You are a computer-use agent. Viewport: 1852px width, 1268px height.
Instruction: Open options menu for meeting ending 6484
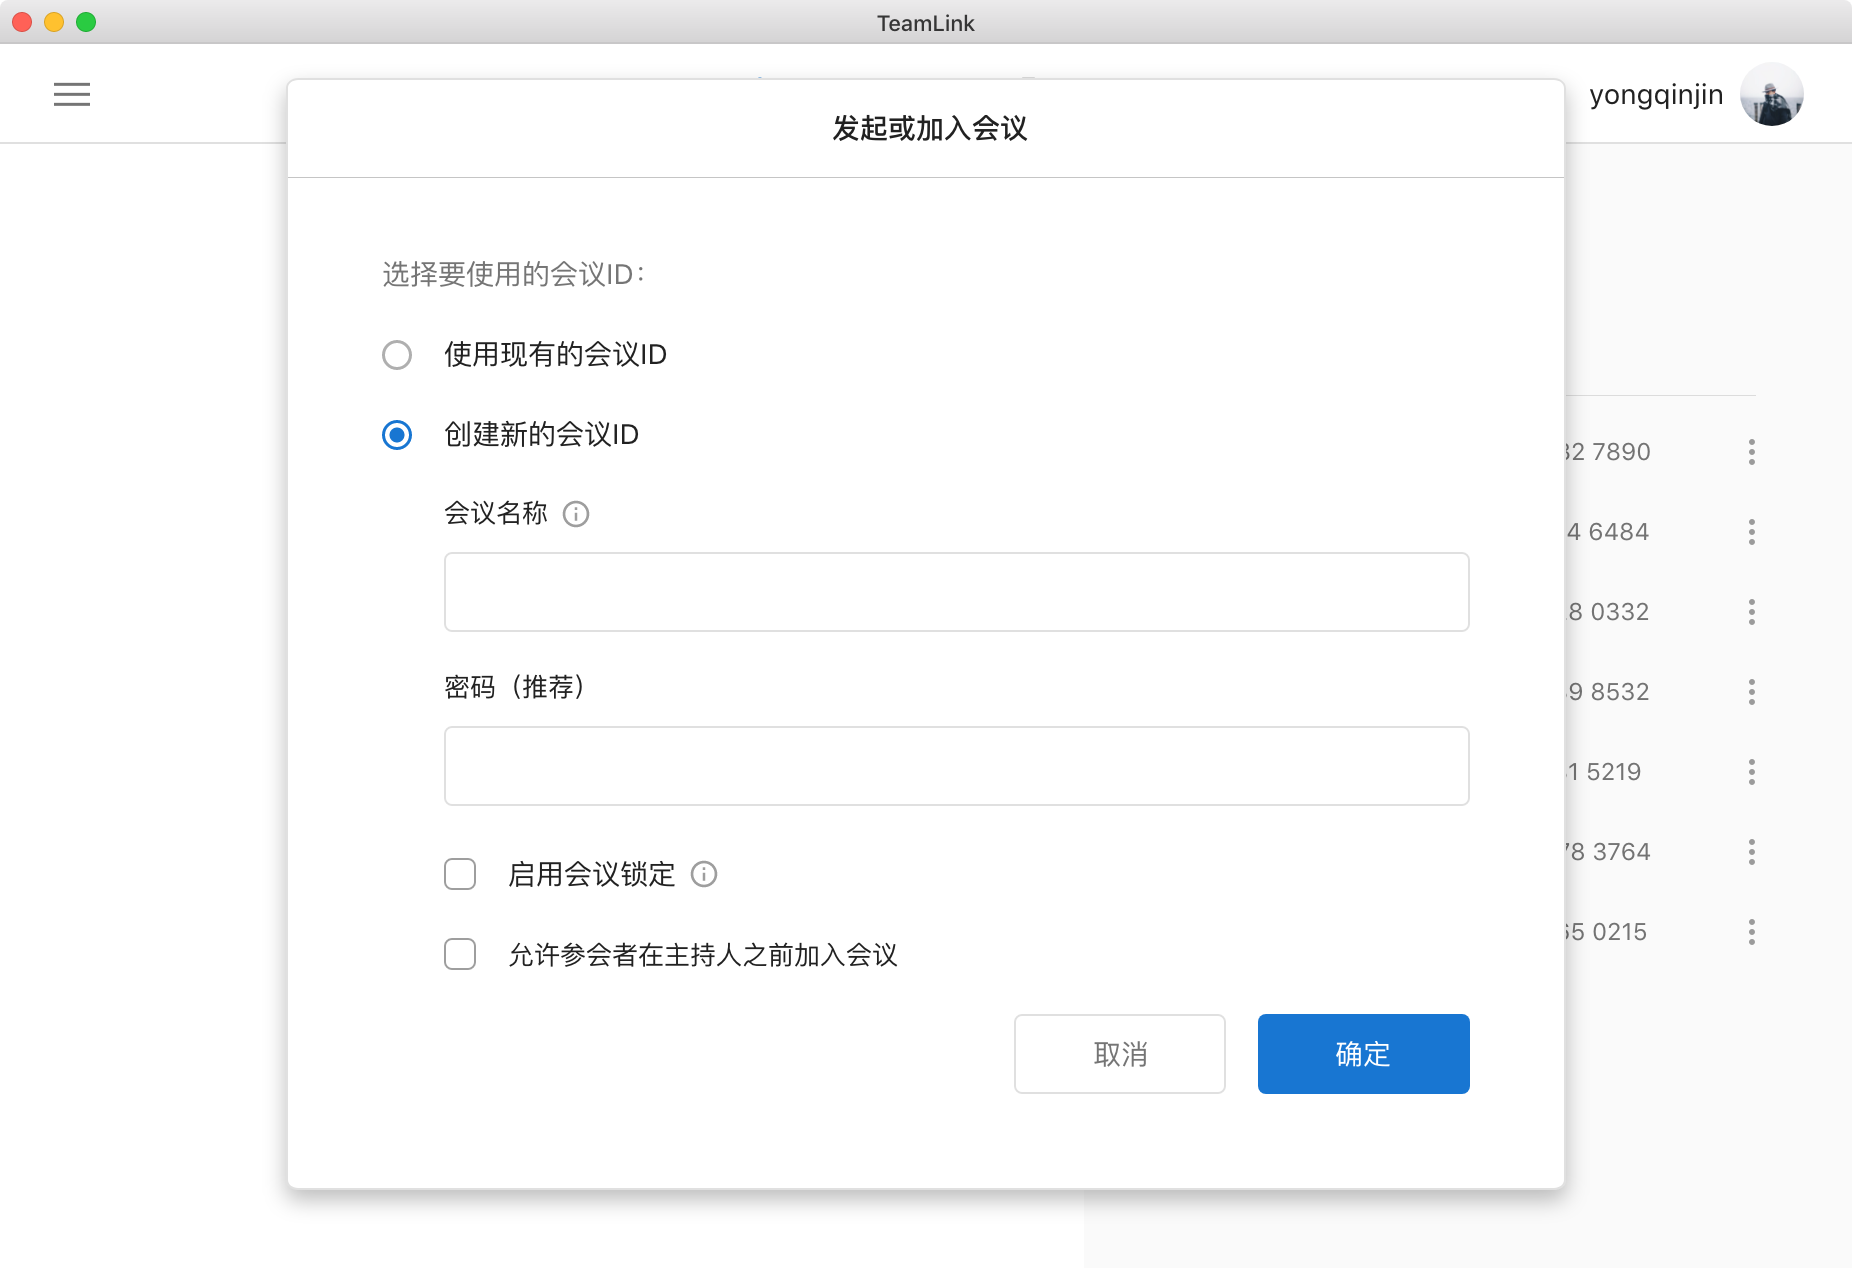tap(1753, 532)
